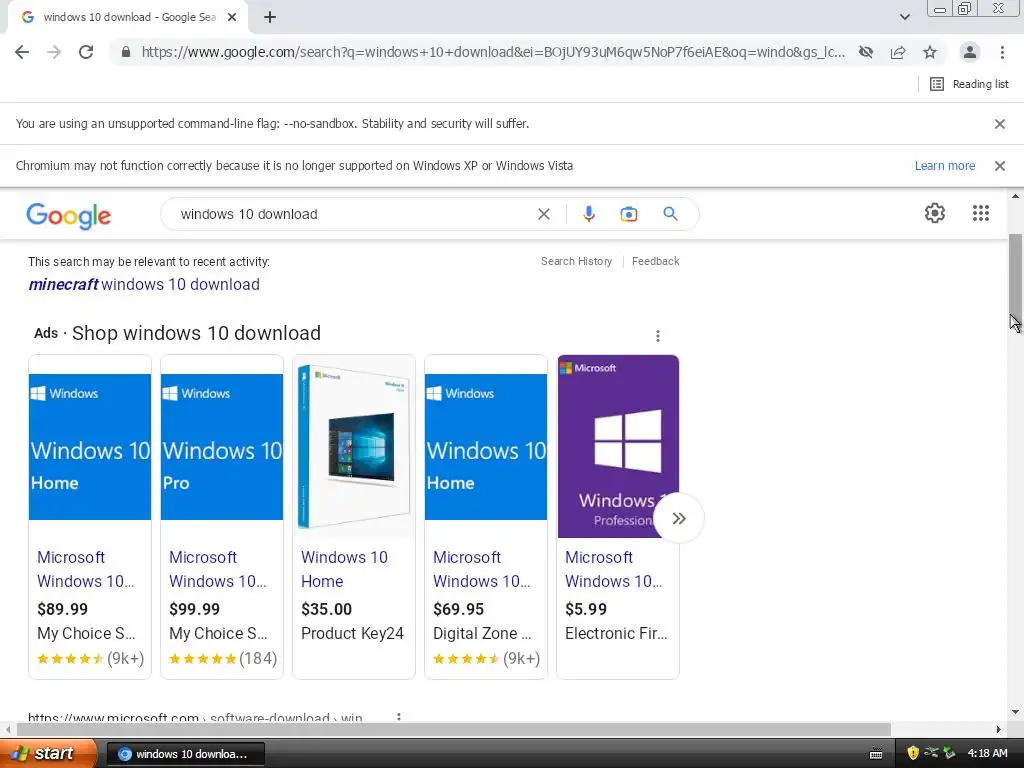The image size is (1024, 768).
Task: Select the Chromium taskbar button
Action: click(185, 754)
